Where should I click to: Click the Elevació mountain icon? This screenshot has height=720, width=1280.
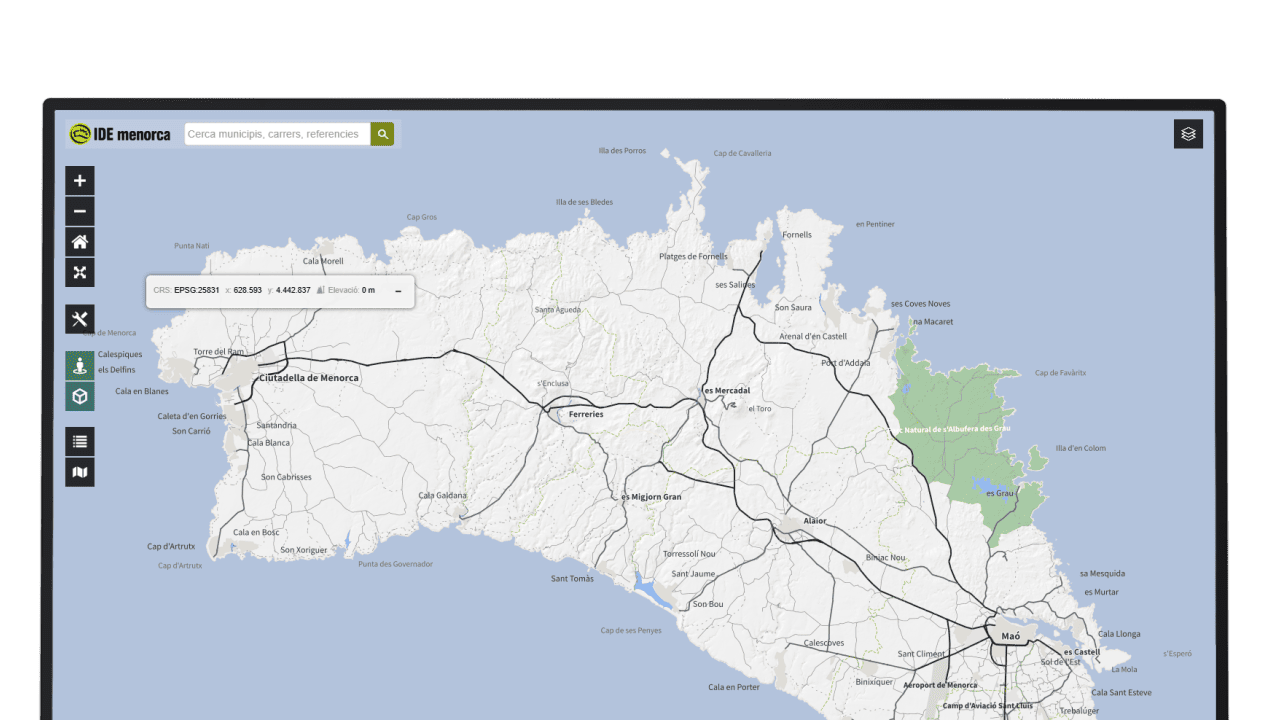[321, 290]
